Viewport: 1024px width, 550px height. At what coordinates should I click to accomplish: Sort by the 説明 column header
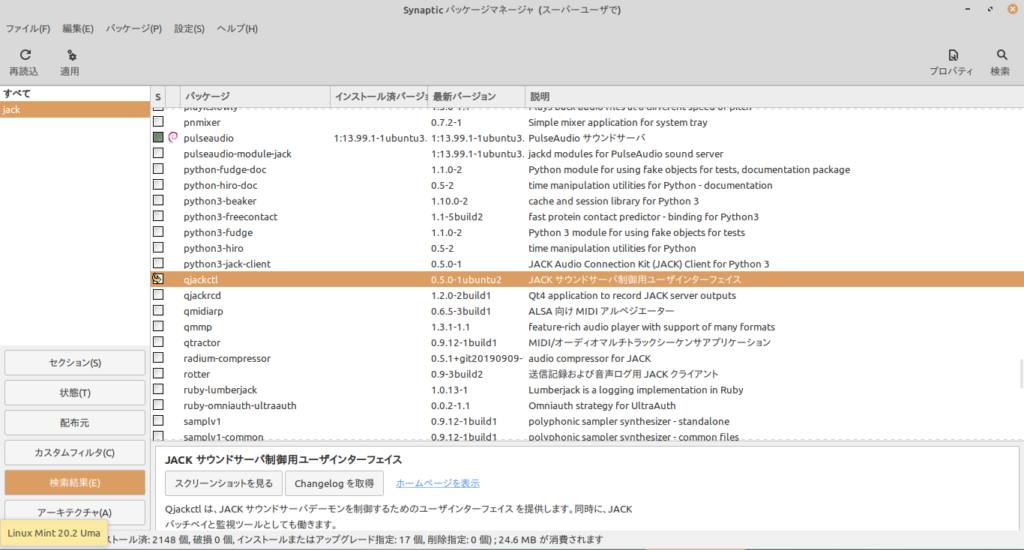[x=774, y=97]
